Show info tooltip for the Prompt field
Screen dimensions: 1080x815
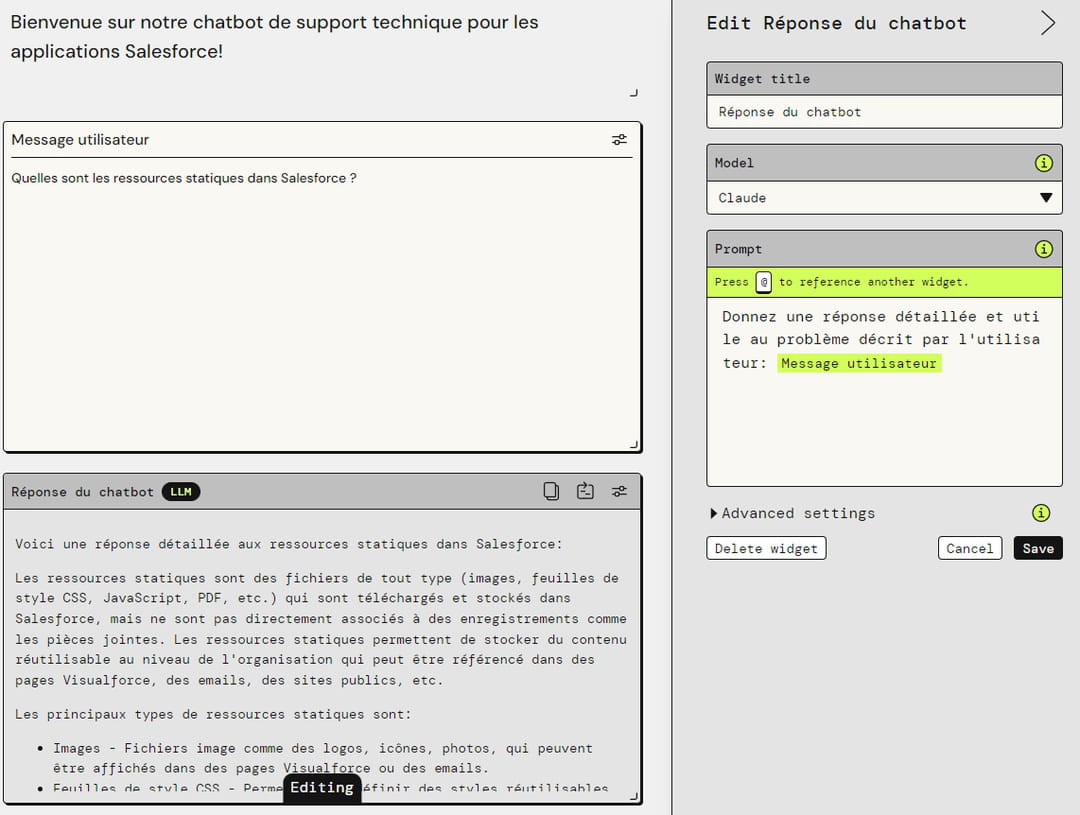[x=1043, y=249]
